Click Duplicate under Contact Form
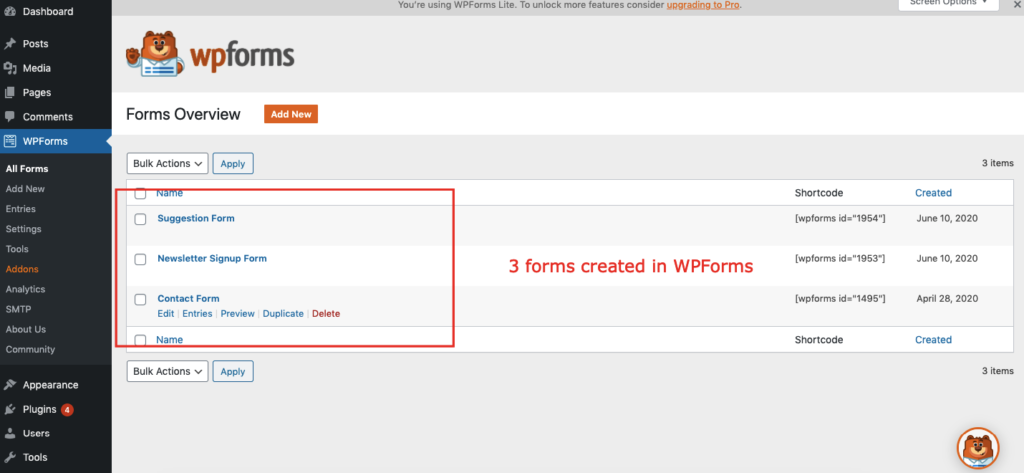The image size is (1024, 473). coord(283,314)
